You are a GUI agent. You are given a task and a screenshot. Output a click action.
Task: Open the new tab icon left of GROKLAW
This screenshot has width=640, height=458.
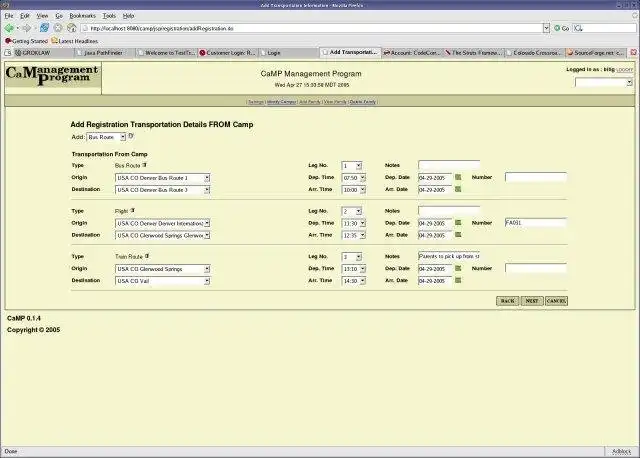[x=8, y=53]
